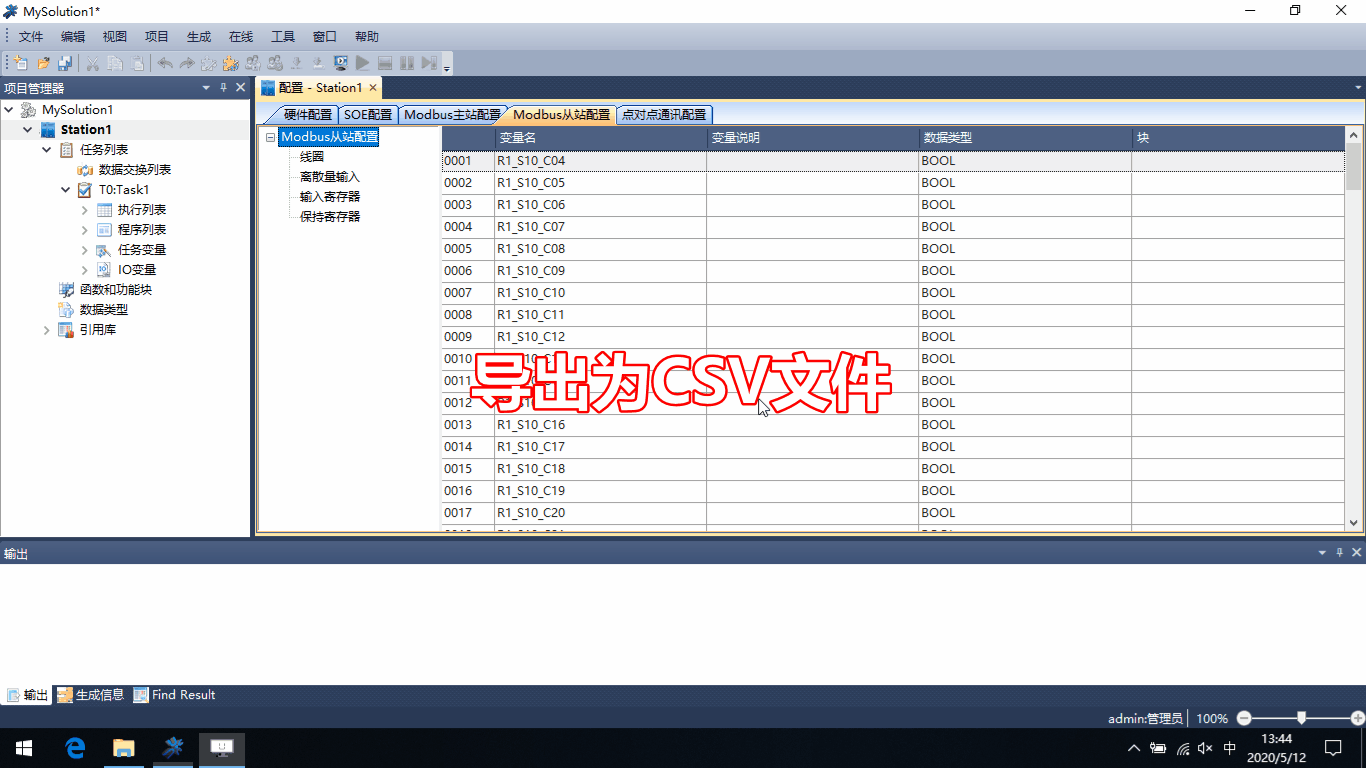Select 输入寄存器 under Modbus从站配置
Viewport: 1366px width, 768px height.
point(330,196)
